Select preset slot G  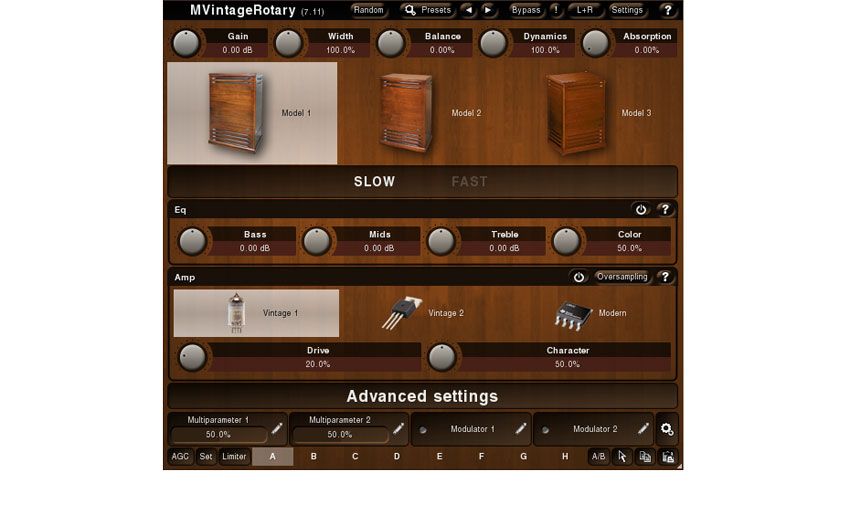coord(524,457)
